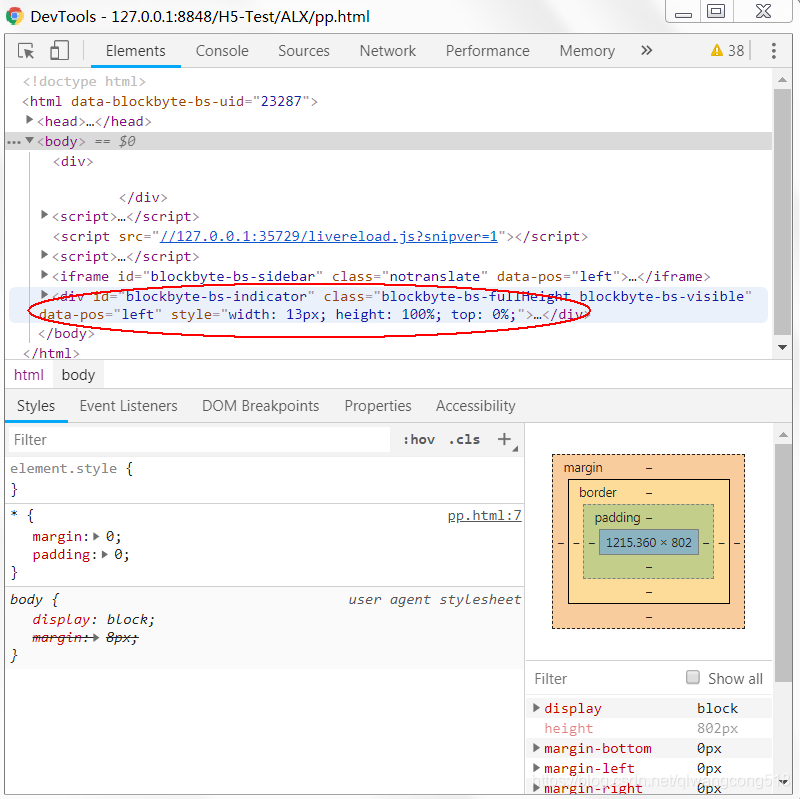Expand the second collapsed script node
Viewport: 800px width, 799px height.
[44, 255]
